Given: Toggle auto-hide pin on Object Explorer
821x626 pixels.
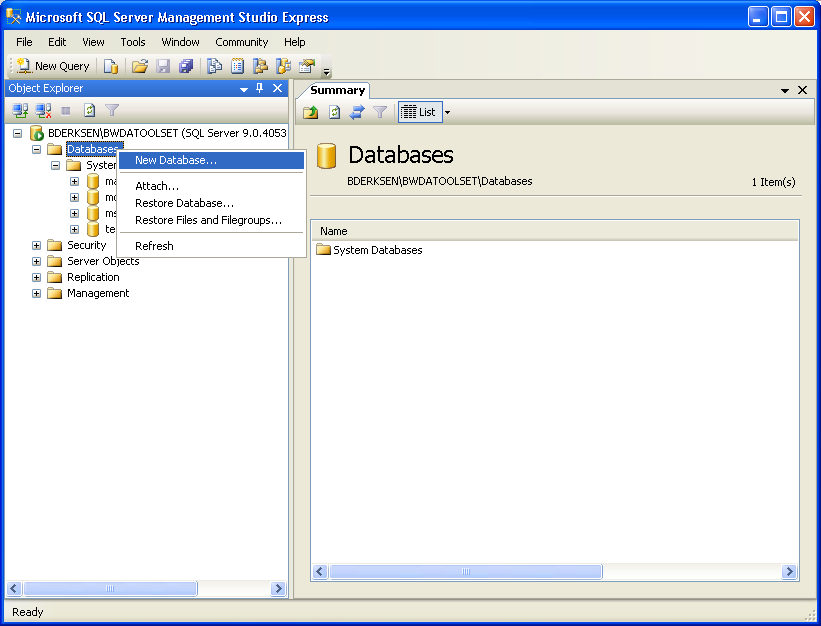Looking at the screenshot, I should (260, 88).
